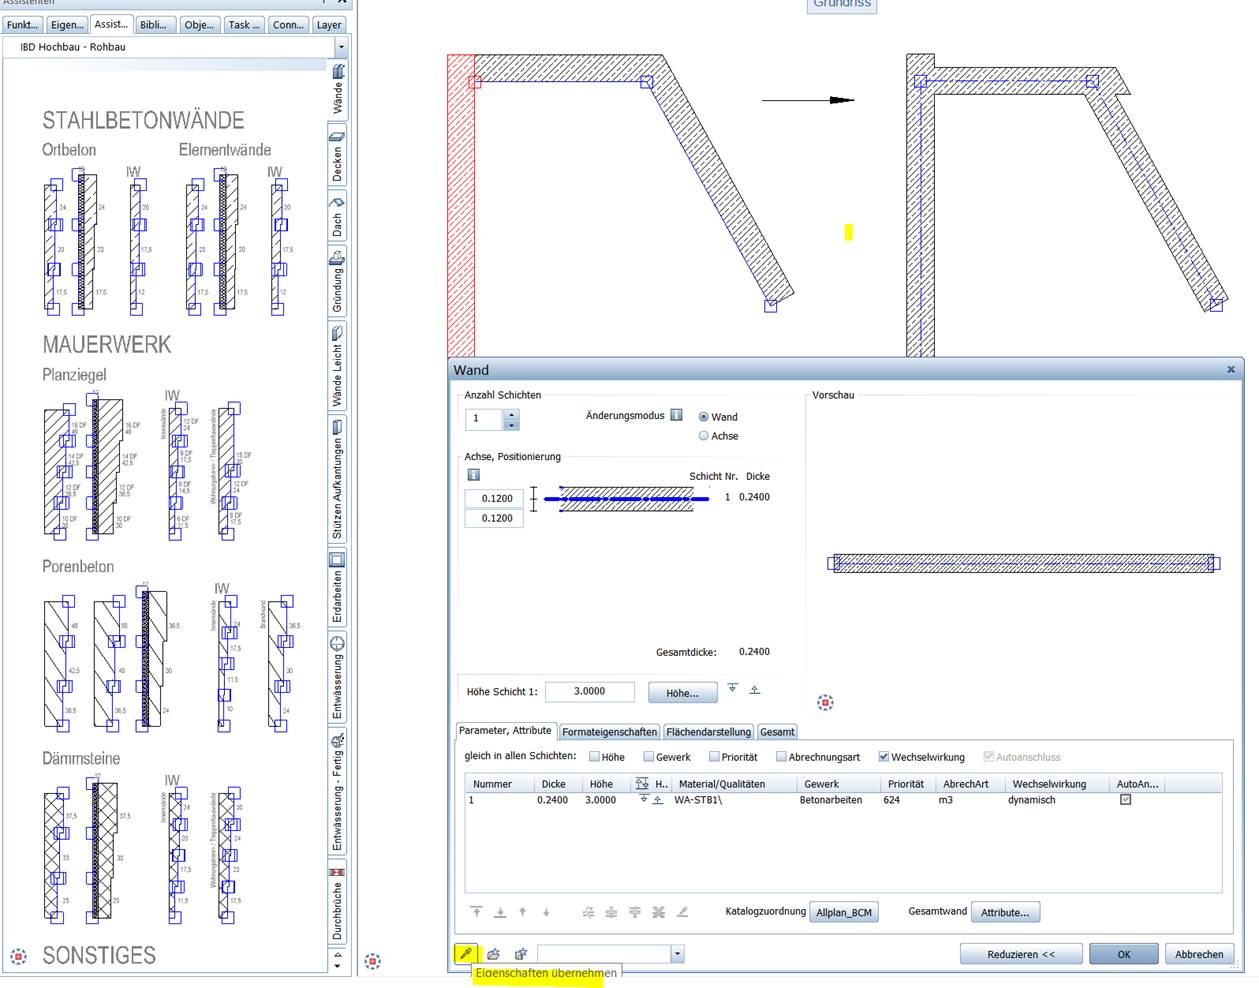Click the Achse, Positionierung info icon
This screenshot has width=1259, height=988.
click(x=473, y=475)
